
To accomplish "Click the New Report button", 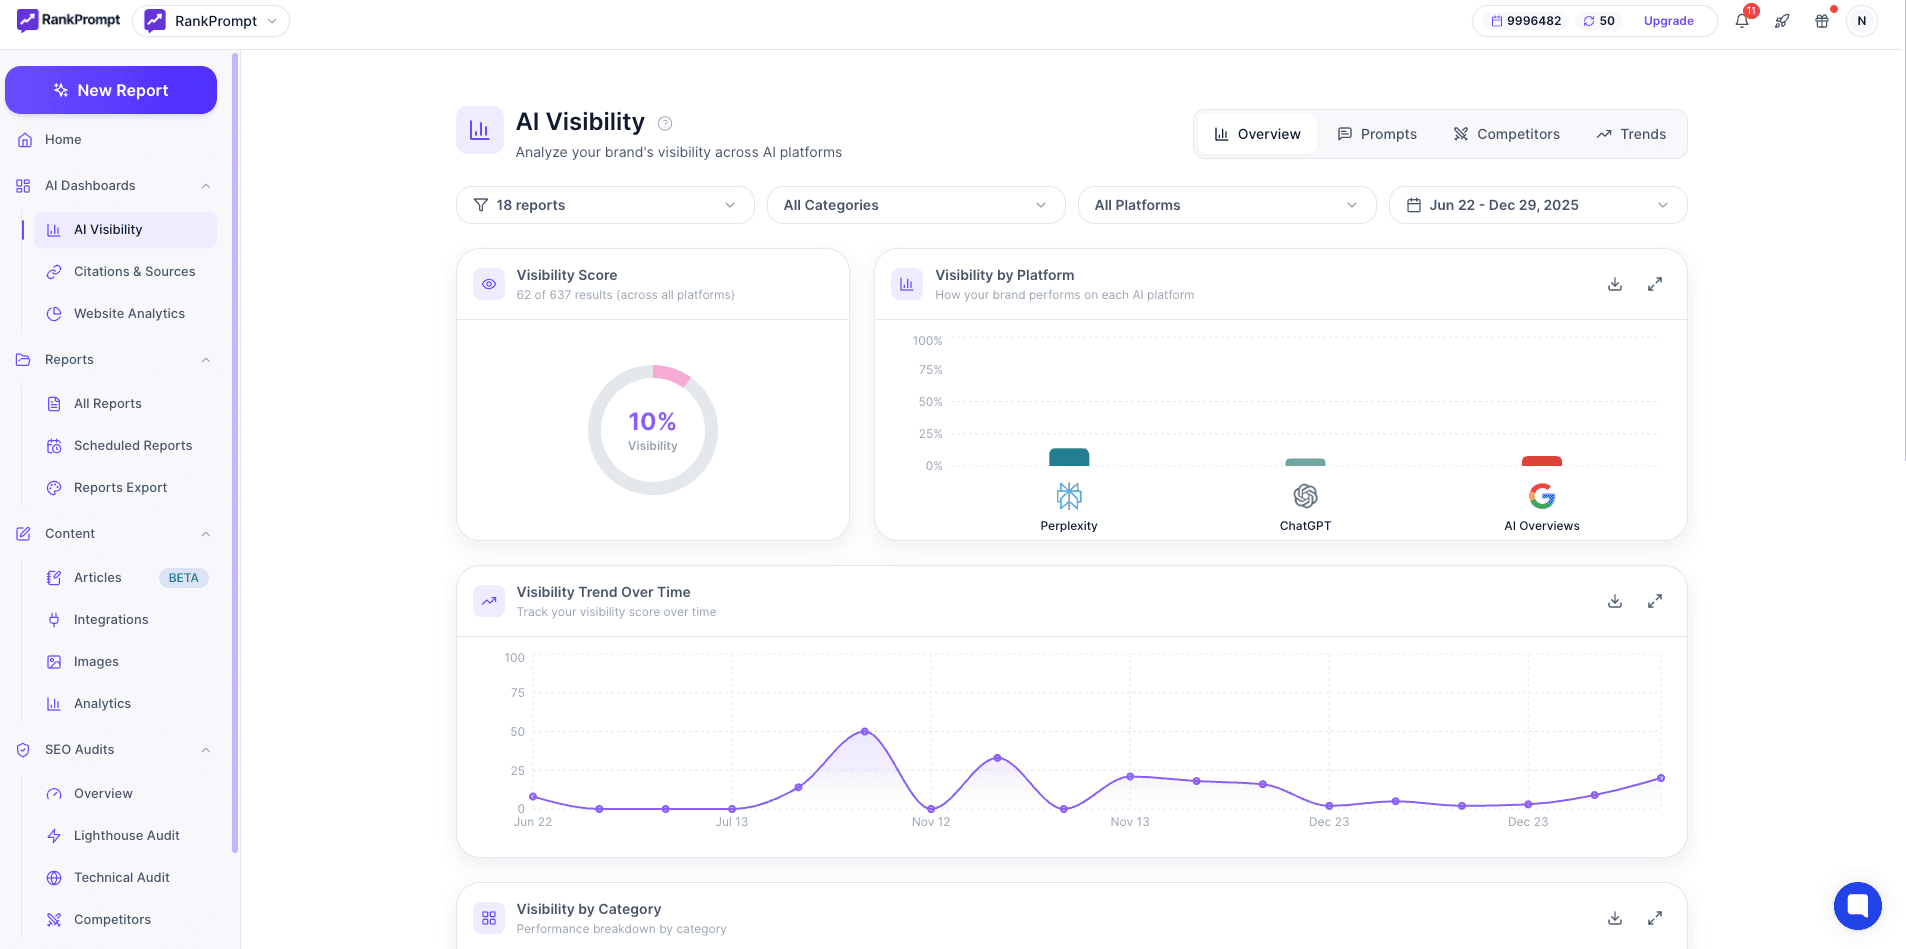I will click(x=111, y=90).
